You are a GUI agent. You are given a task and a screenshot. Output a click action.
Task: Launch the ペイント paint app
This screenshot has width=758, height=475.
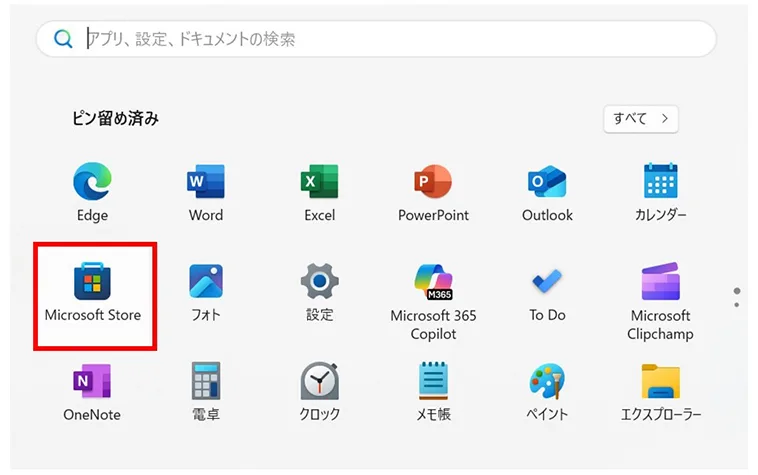coord(547,382)
